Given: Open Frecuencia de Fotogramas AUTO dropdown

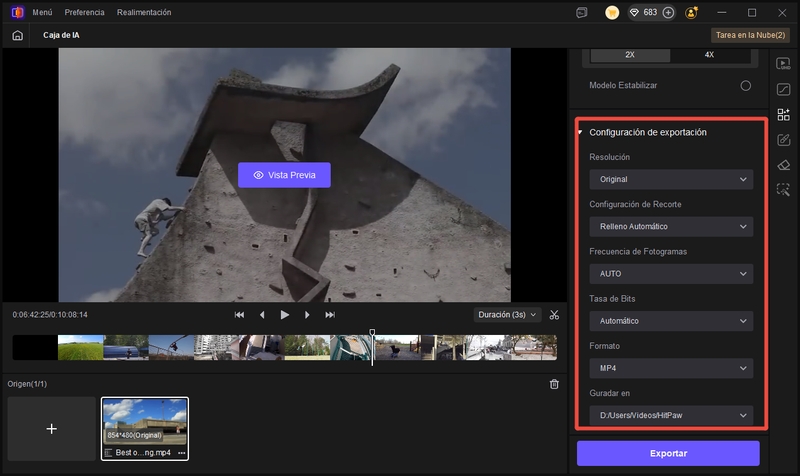Looking at the screenshot, I should coord(671,274).
